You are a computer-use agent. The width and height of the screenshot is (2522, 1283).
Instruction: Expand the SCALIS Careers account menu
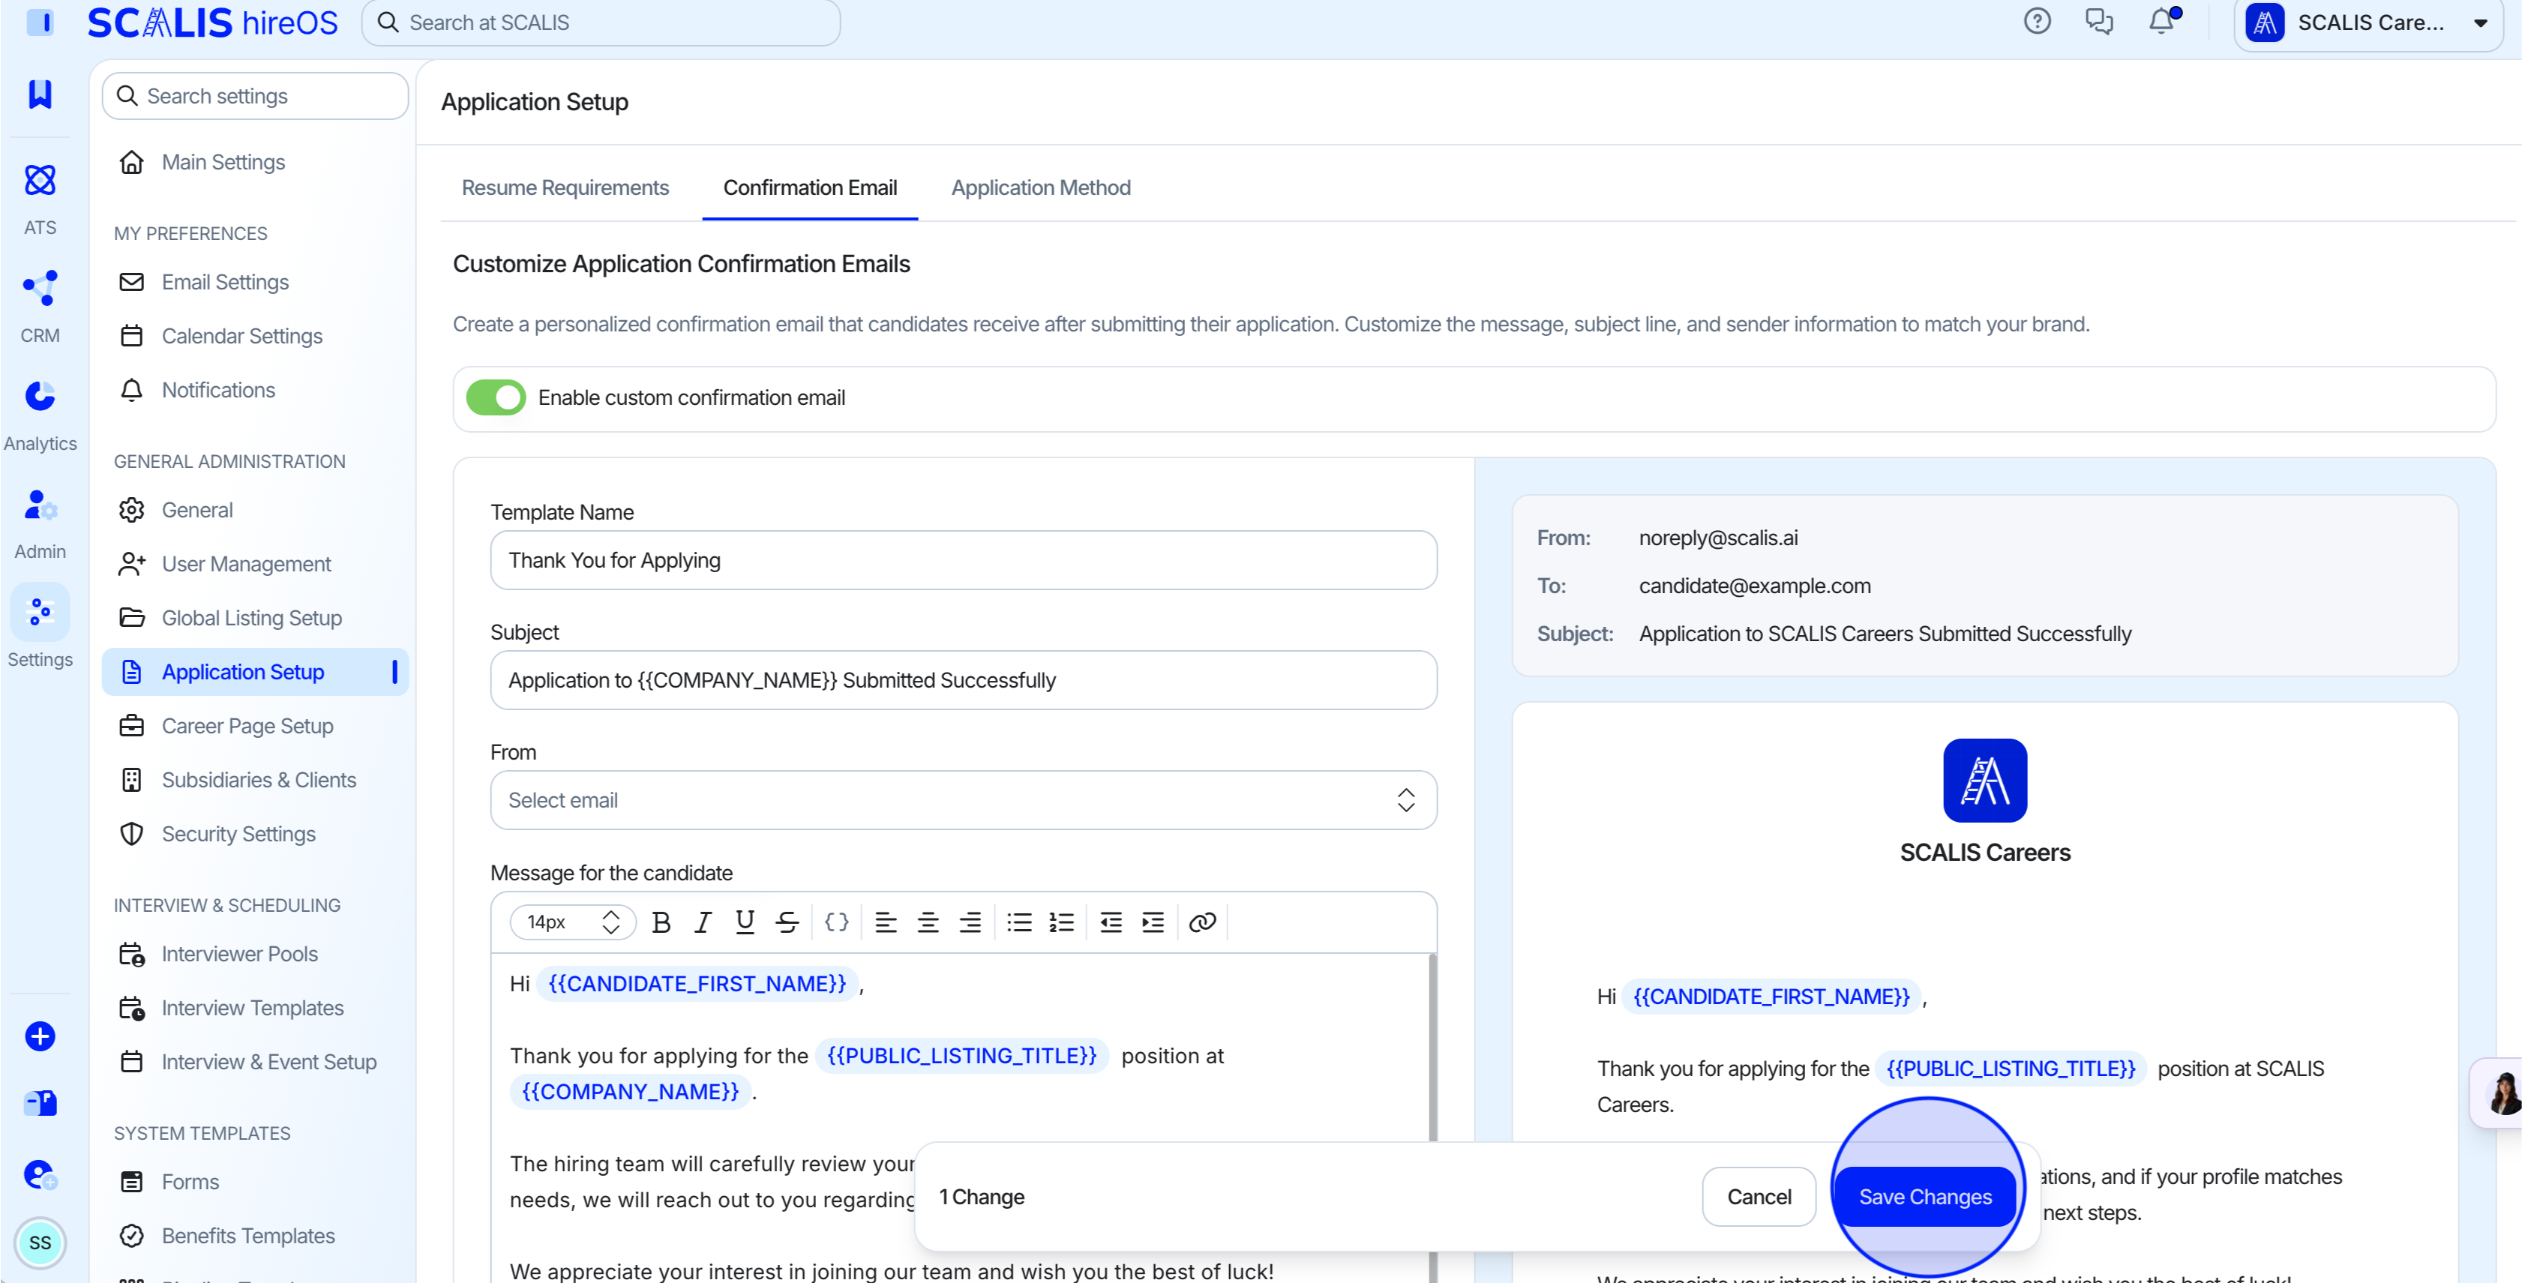(2368, 23)
